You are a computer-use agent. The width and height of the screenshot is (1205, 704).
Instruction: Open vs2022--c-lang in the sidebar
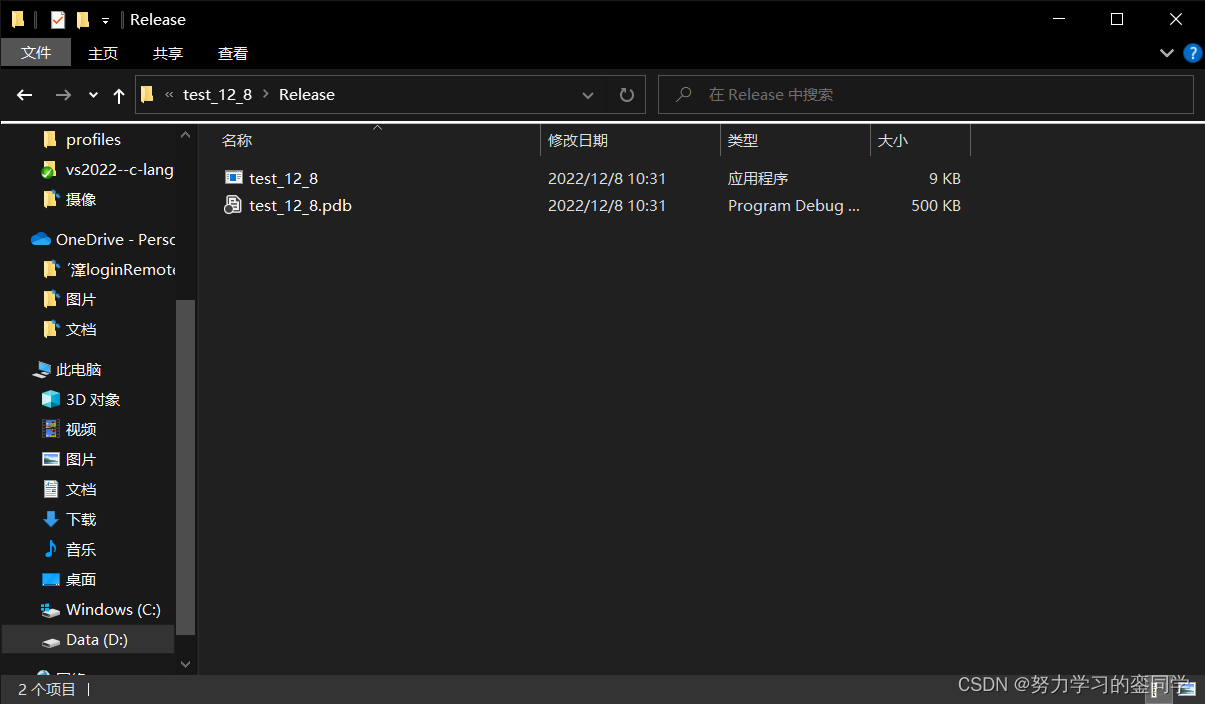(x=120, y=170)
